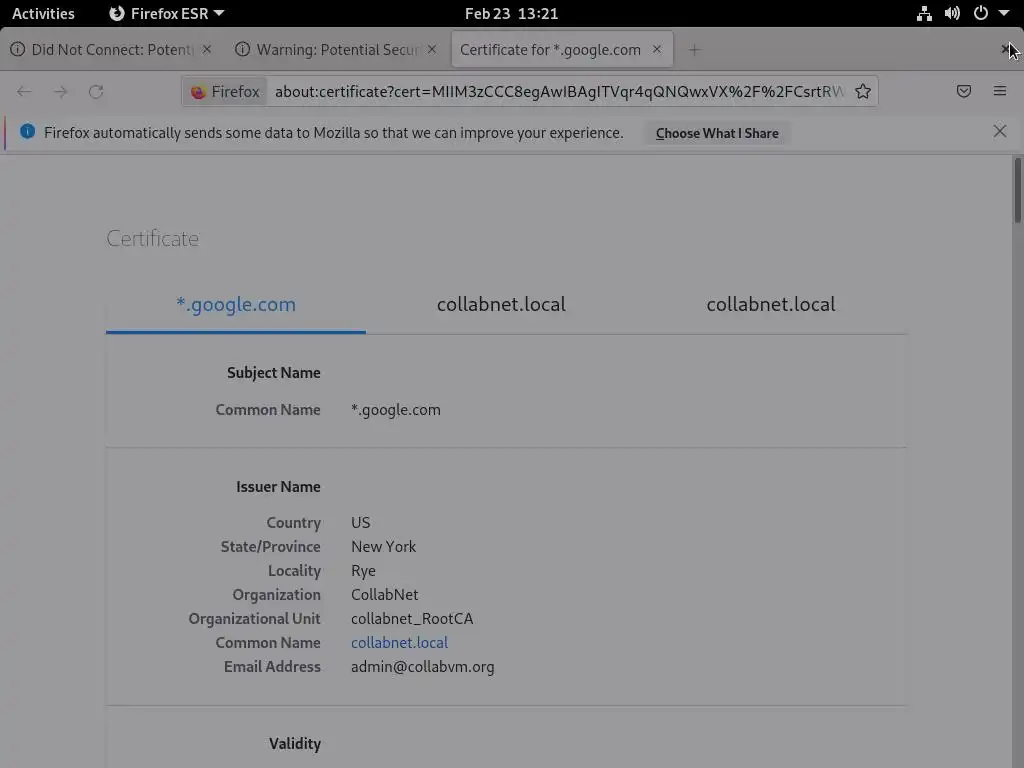Dismiss the Mozilla data notification bar
The image size is (1024, 768).
(x=999, y=132)
